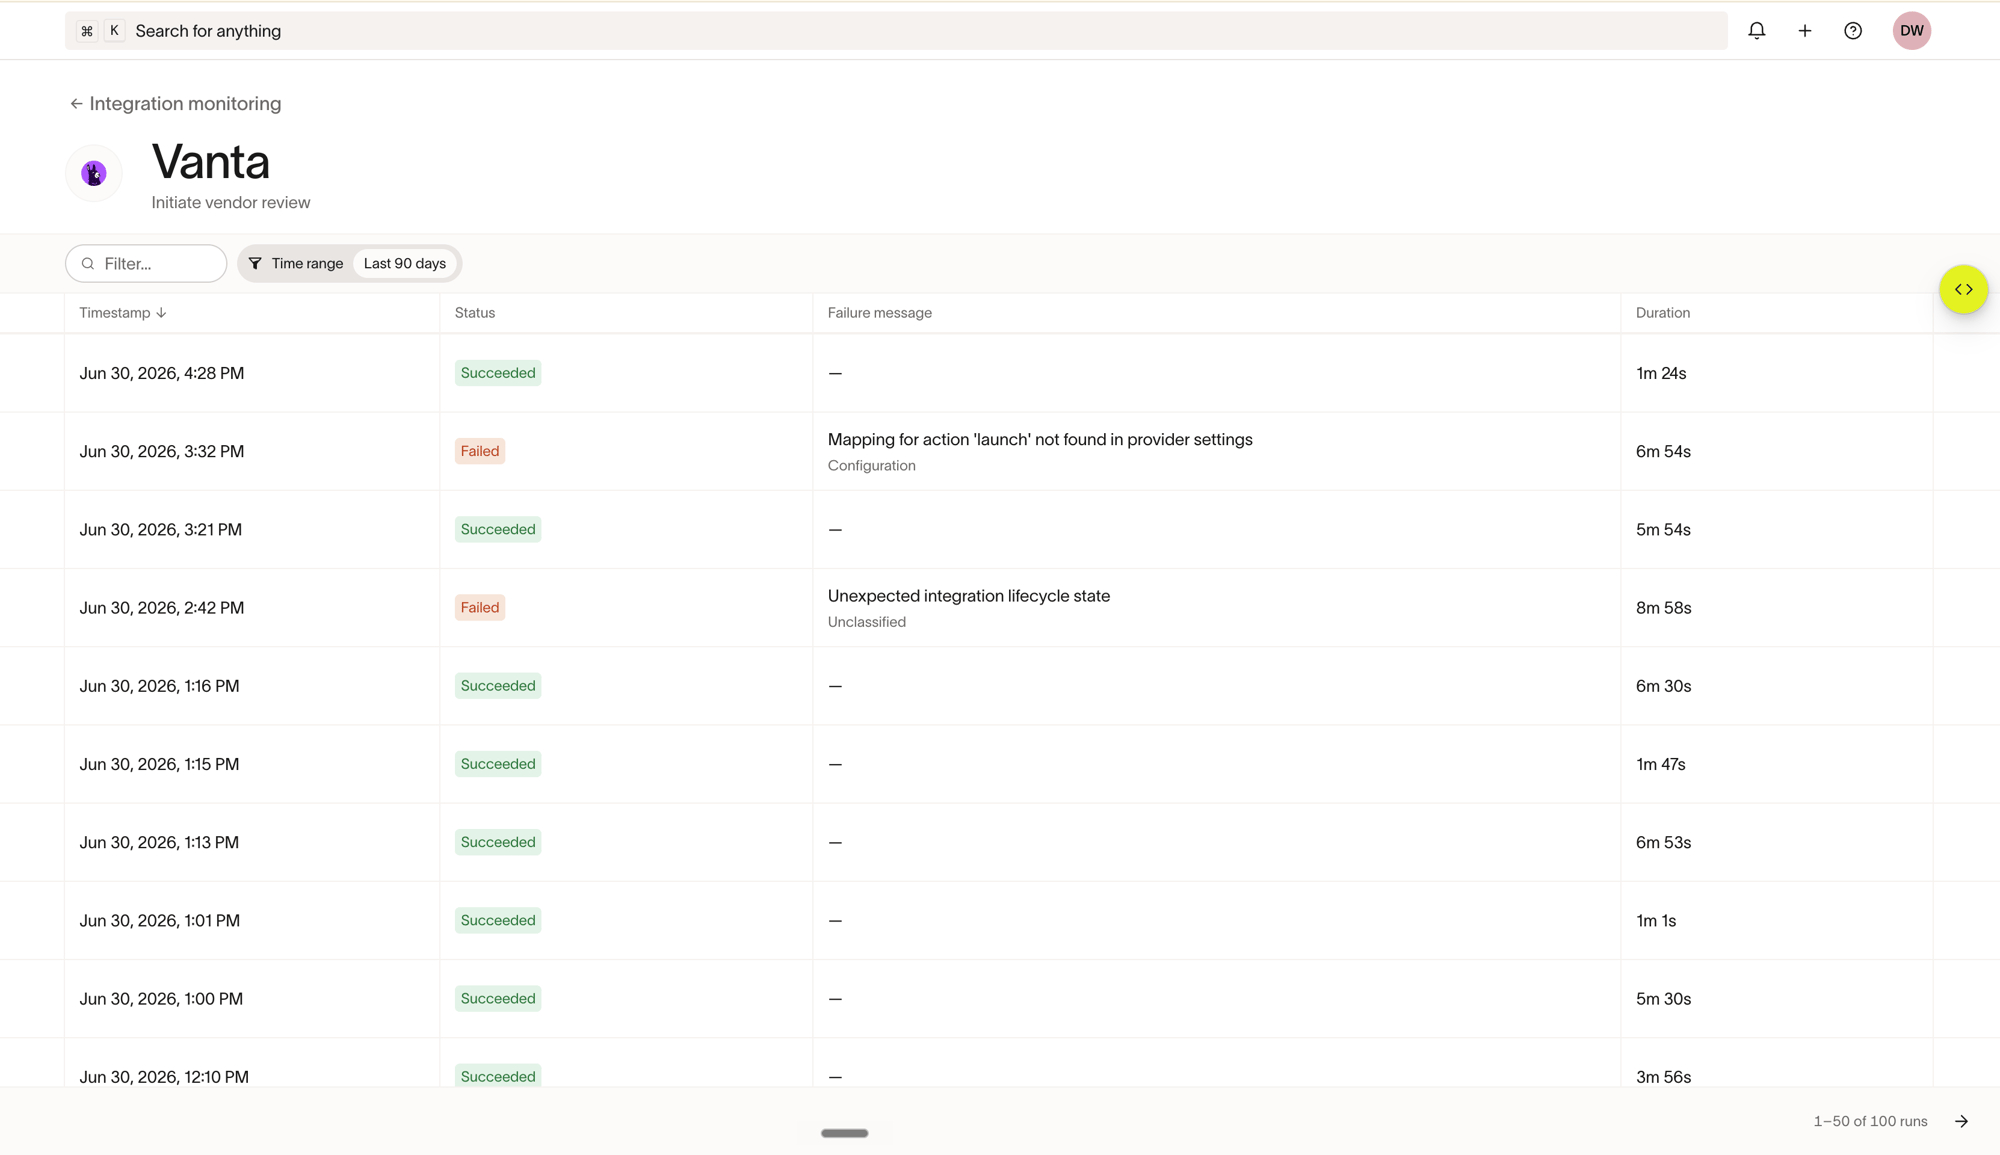2000x1155 pixels.
Task: Click the sort arrow next to Timestamp
Action: pyautogui.click(x=161, y=313)
